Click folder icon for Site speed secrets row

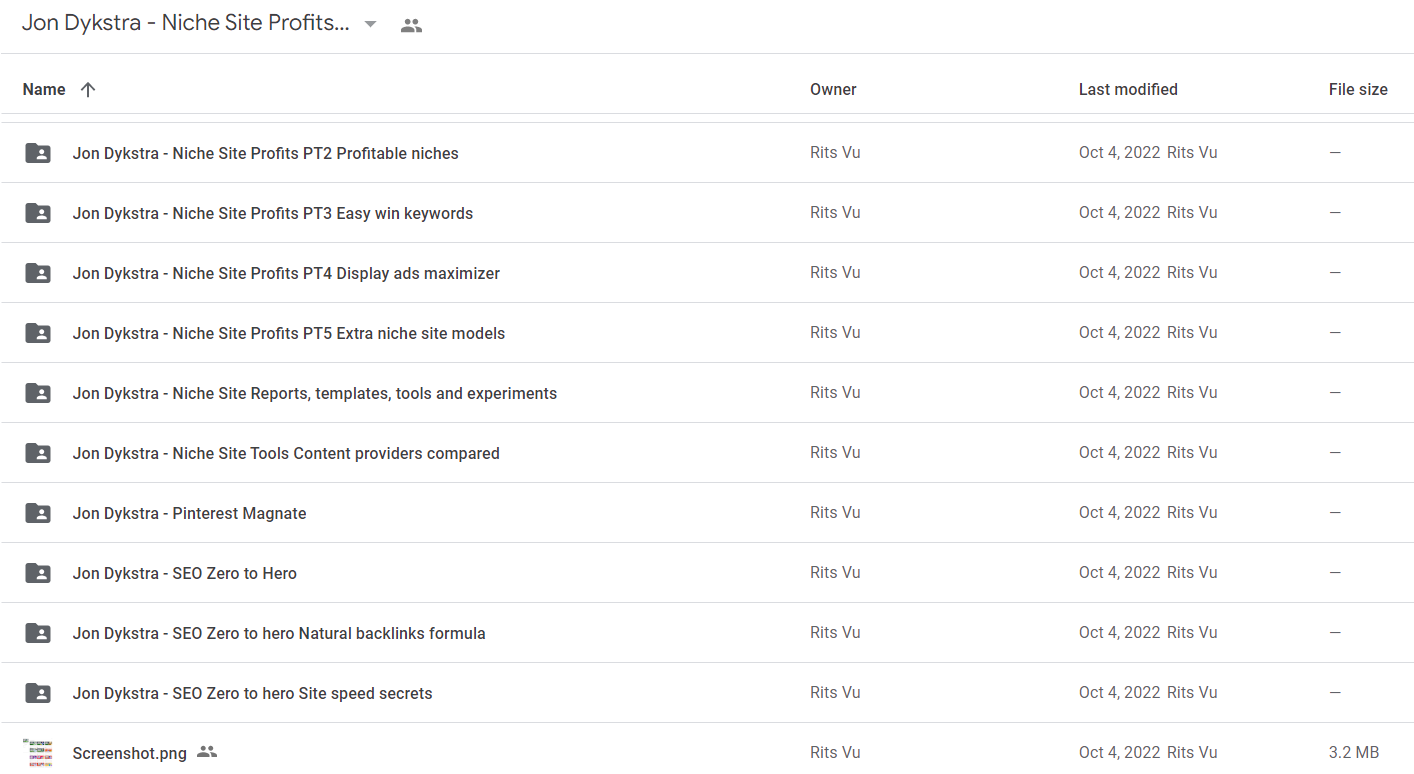point(38,693)
